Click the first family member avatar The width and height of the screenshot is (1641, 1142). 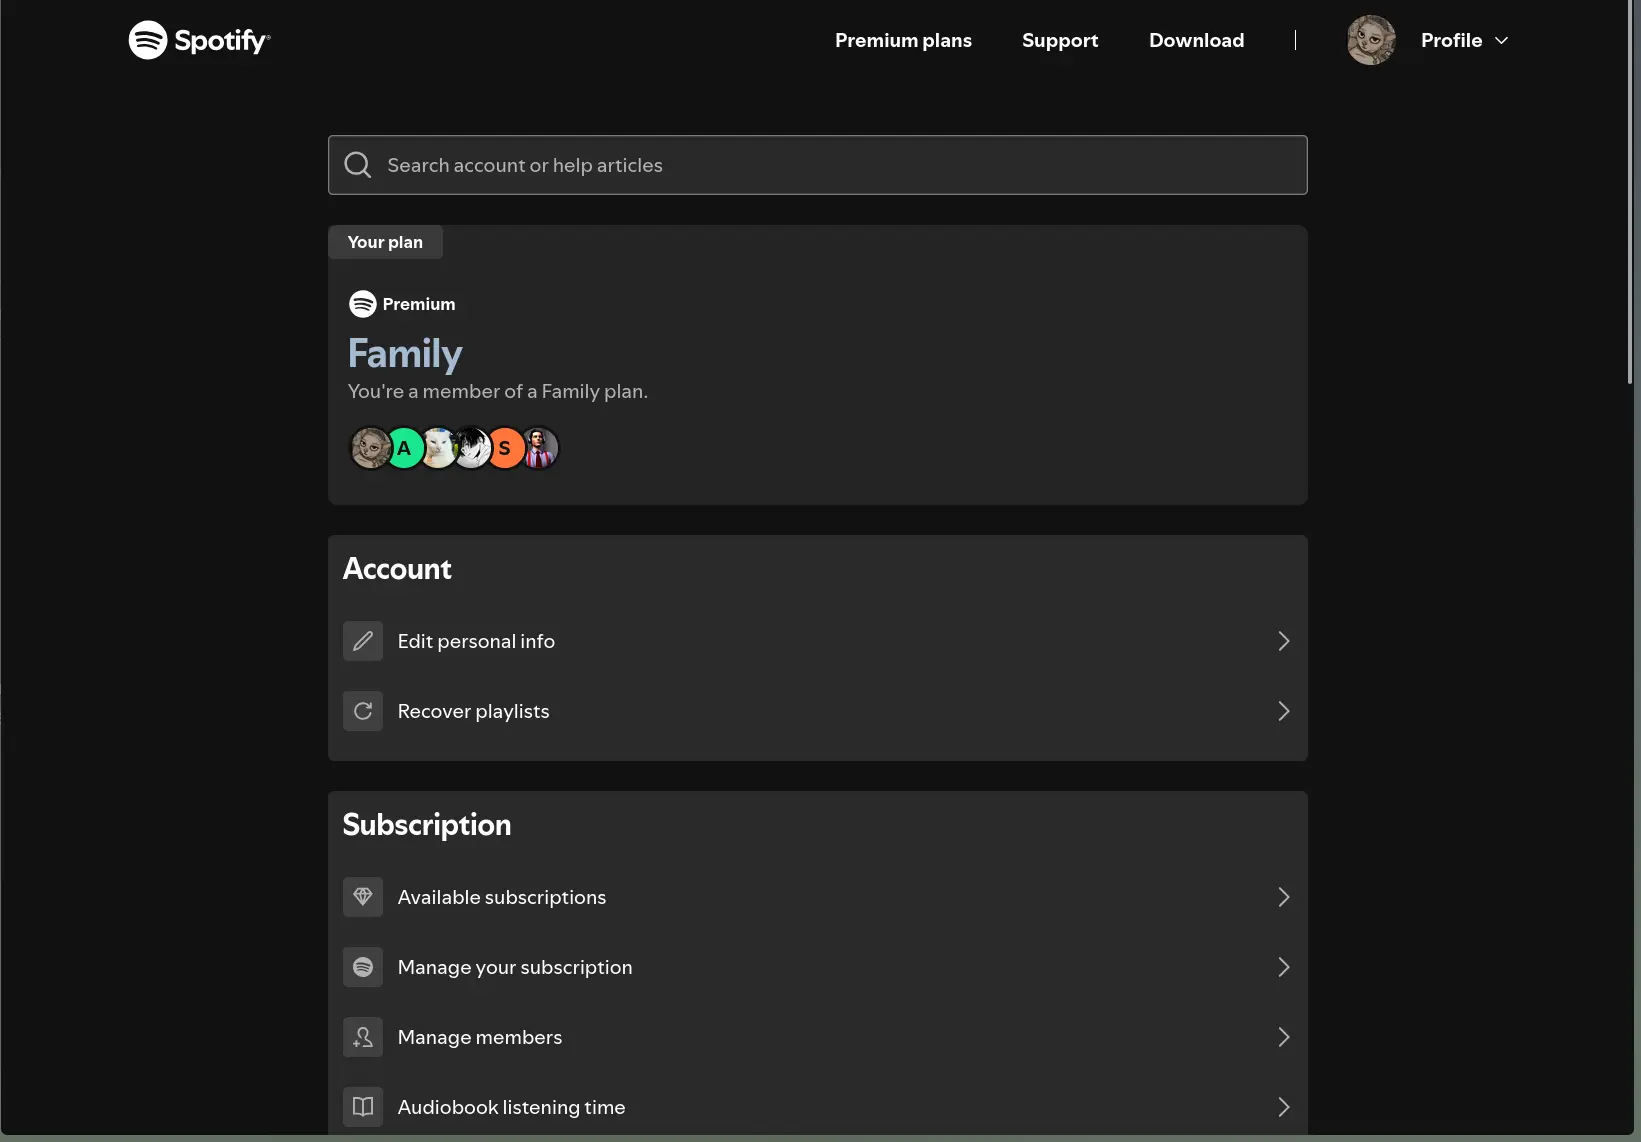click(x=370, y=448)
